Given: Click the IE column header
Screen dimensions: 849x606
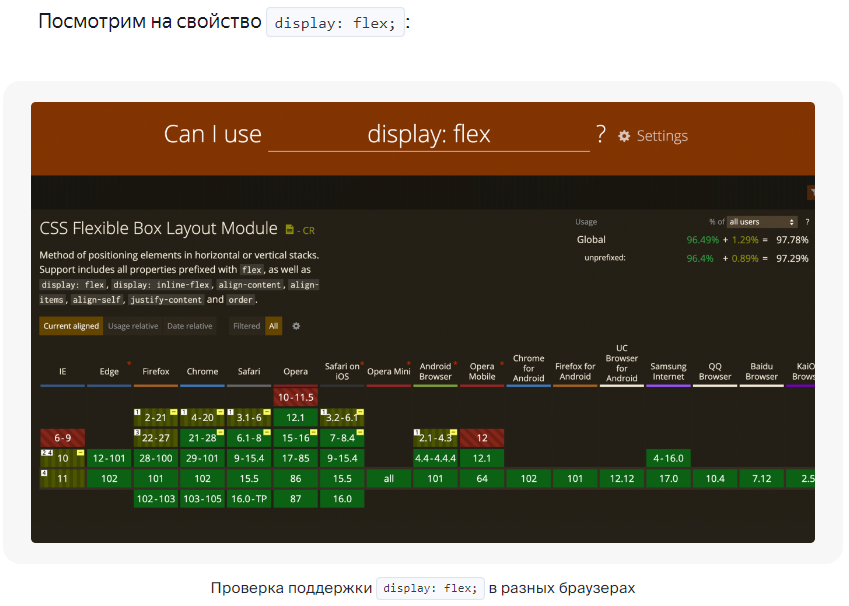Looking at the screenshot, I should (x=62, y=372).
